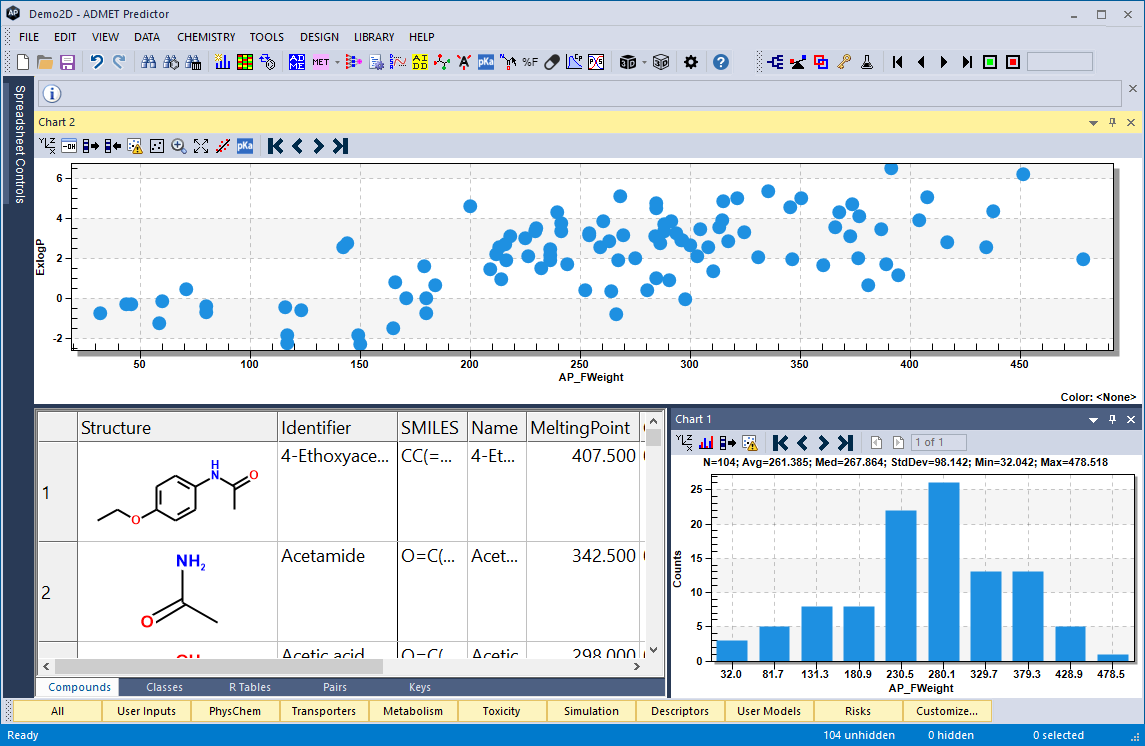Jump to last record in the main toolbar
The width and height of the screenshot is (1145, 746).
(x=967, y=63)
